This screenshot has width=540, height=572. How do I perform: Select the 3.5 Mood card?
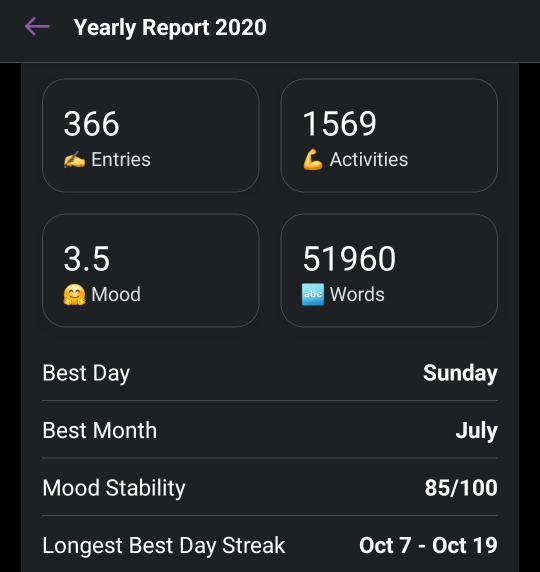coord(151,270)
